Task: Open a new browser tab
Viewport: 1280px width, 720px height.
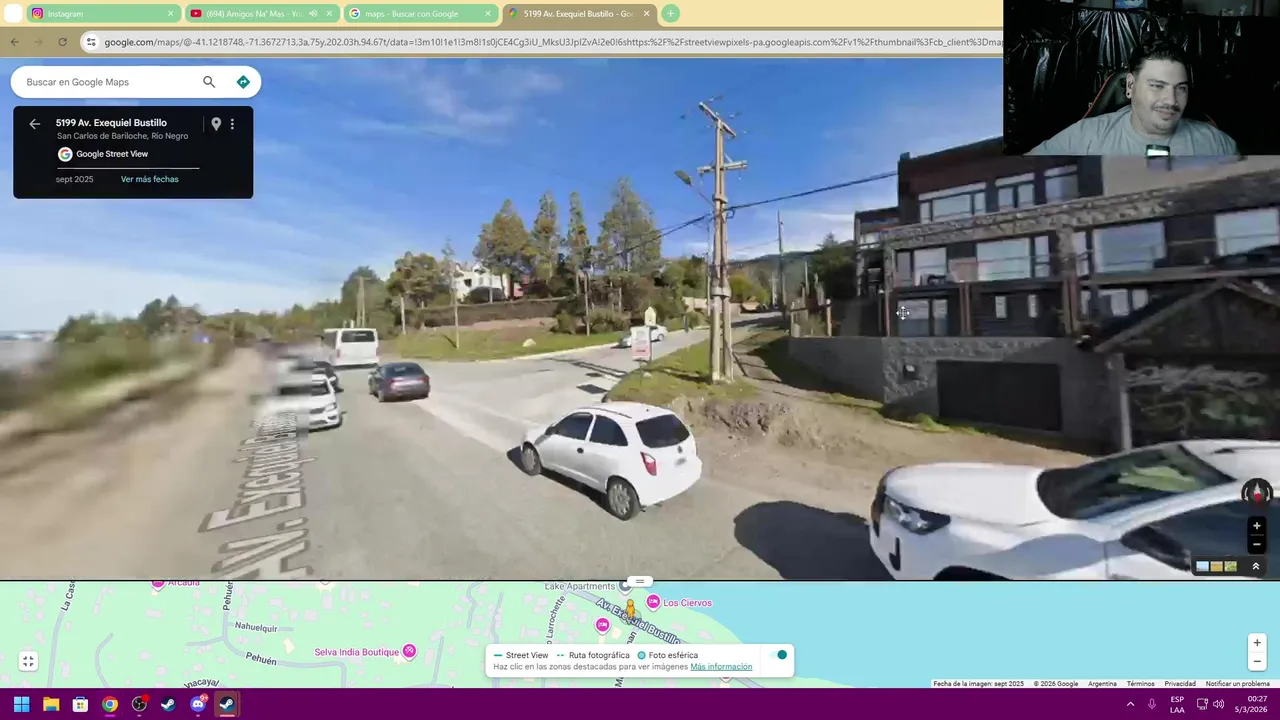Action: tap(670, 14)
